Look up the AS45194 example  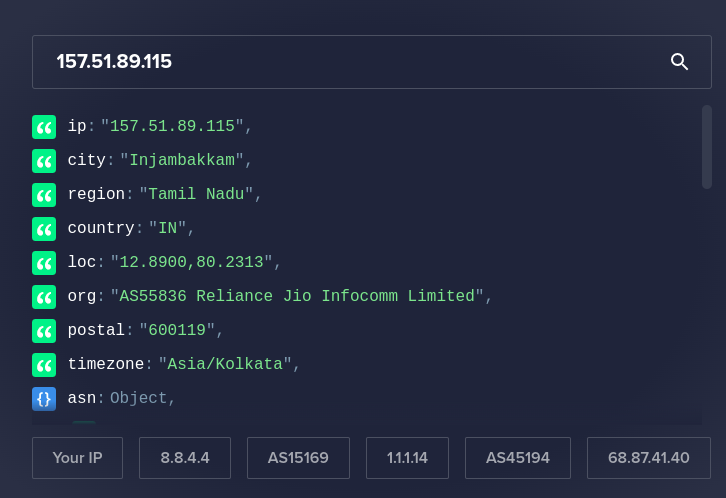click(517, 458)
